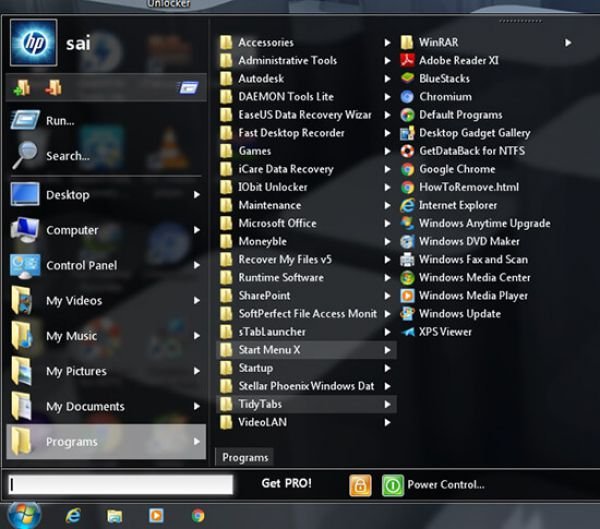Screen dimensions: 600x529
Task: Expand the Computer submenu arrow
Action: (197, 230)
